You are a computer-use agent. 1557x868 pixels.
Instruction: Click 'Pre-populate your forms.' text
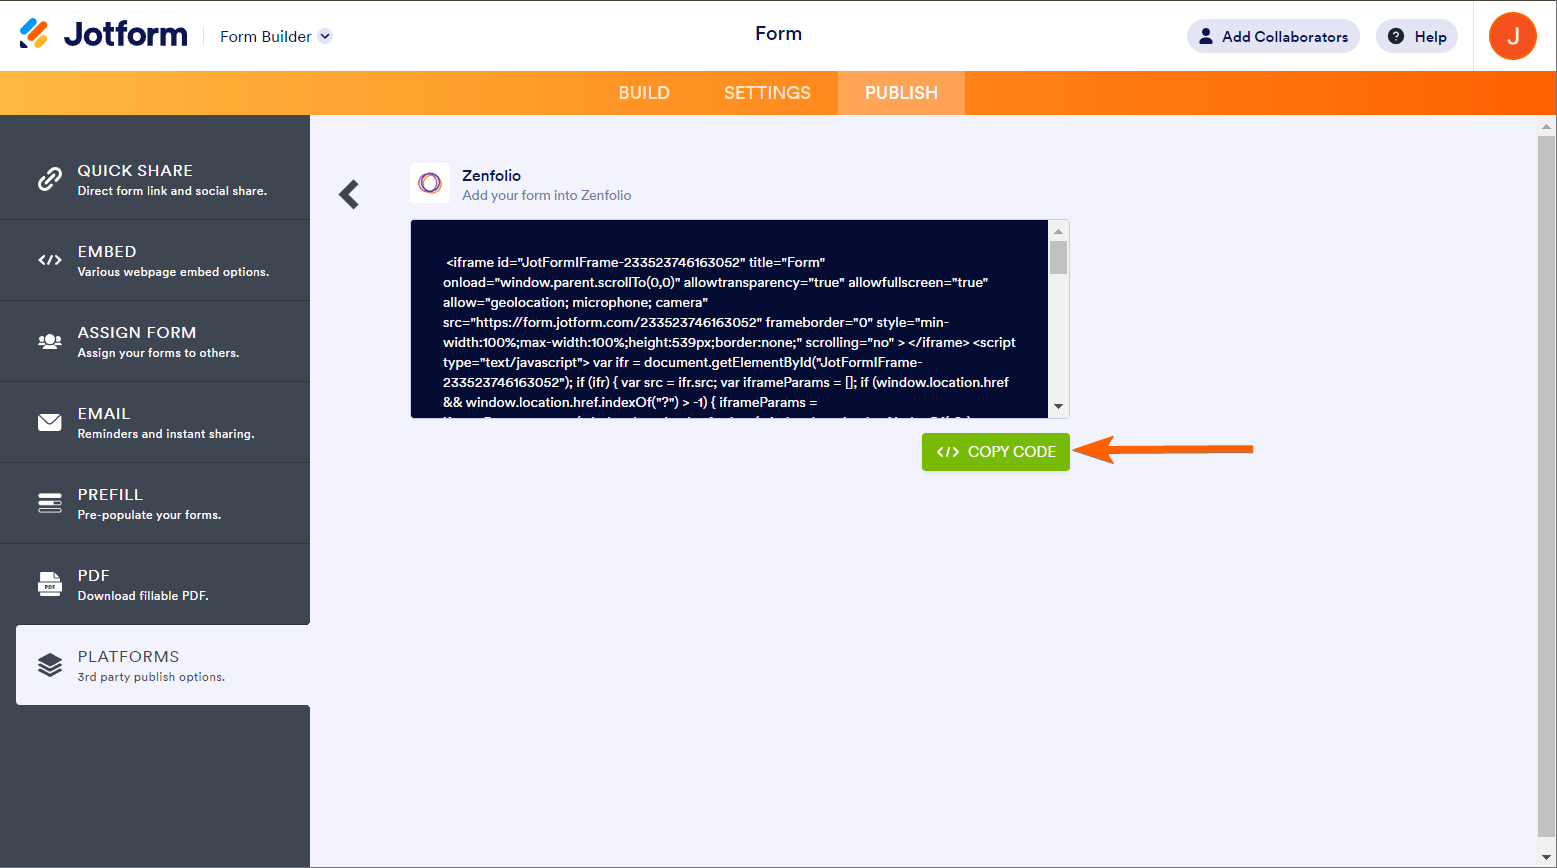(149, 515)
